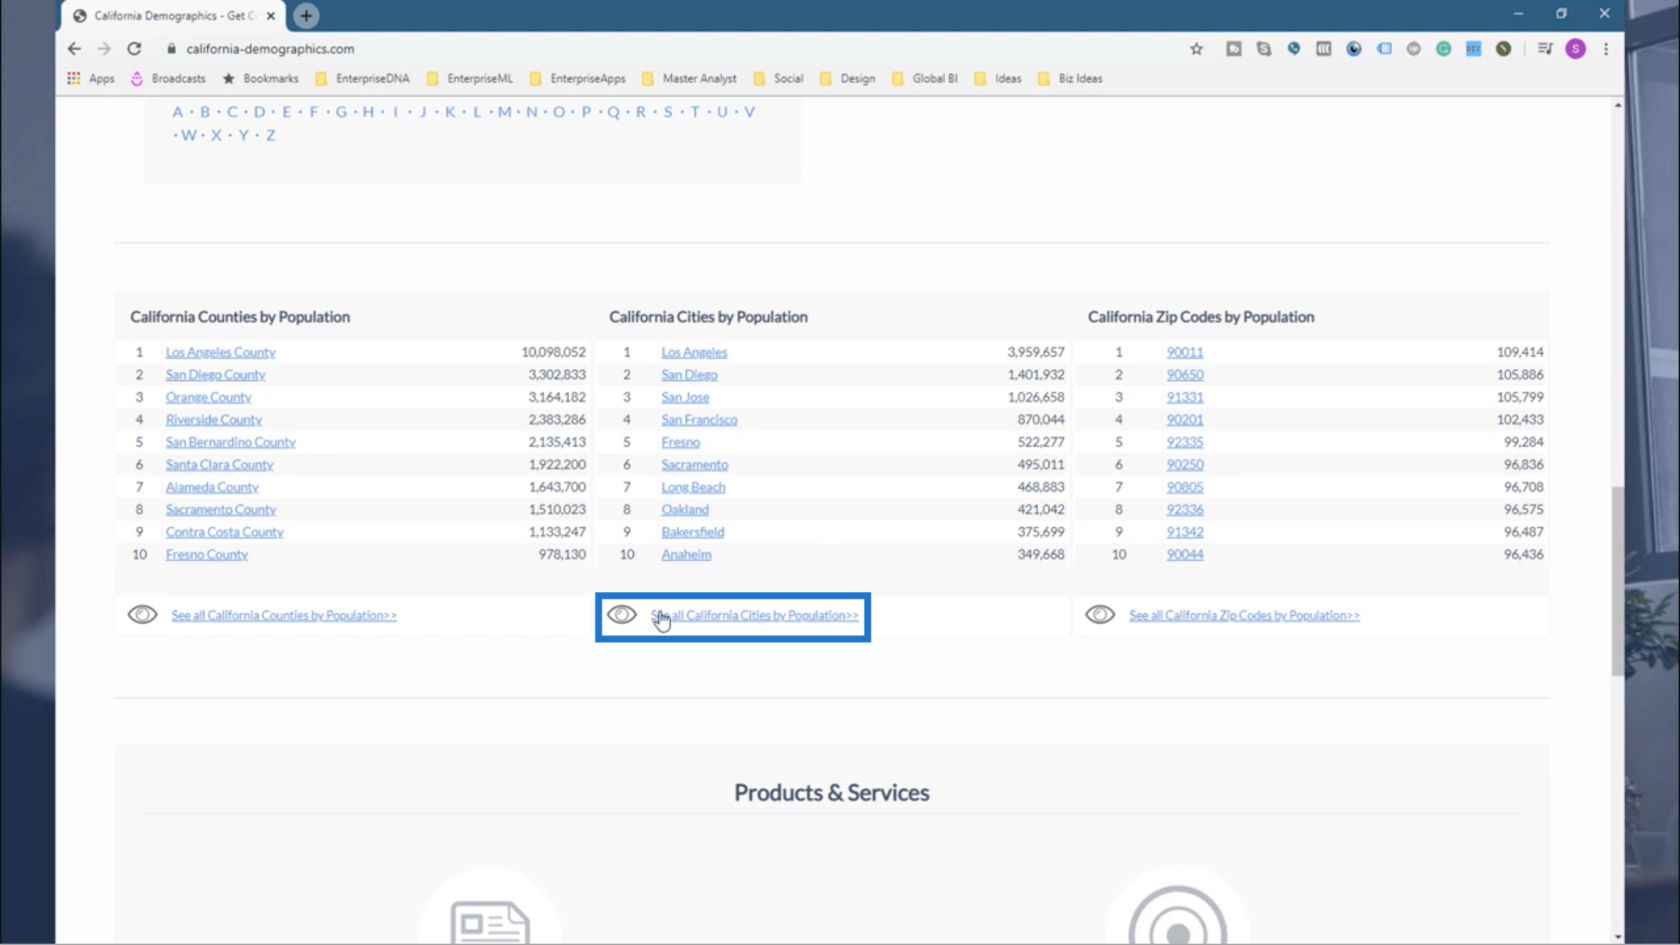Open the Master Analyst bookmark folder
The height and width of the screenshot is (945, 1680).
(689, 78)
